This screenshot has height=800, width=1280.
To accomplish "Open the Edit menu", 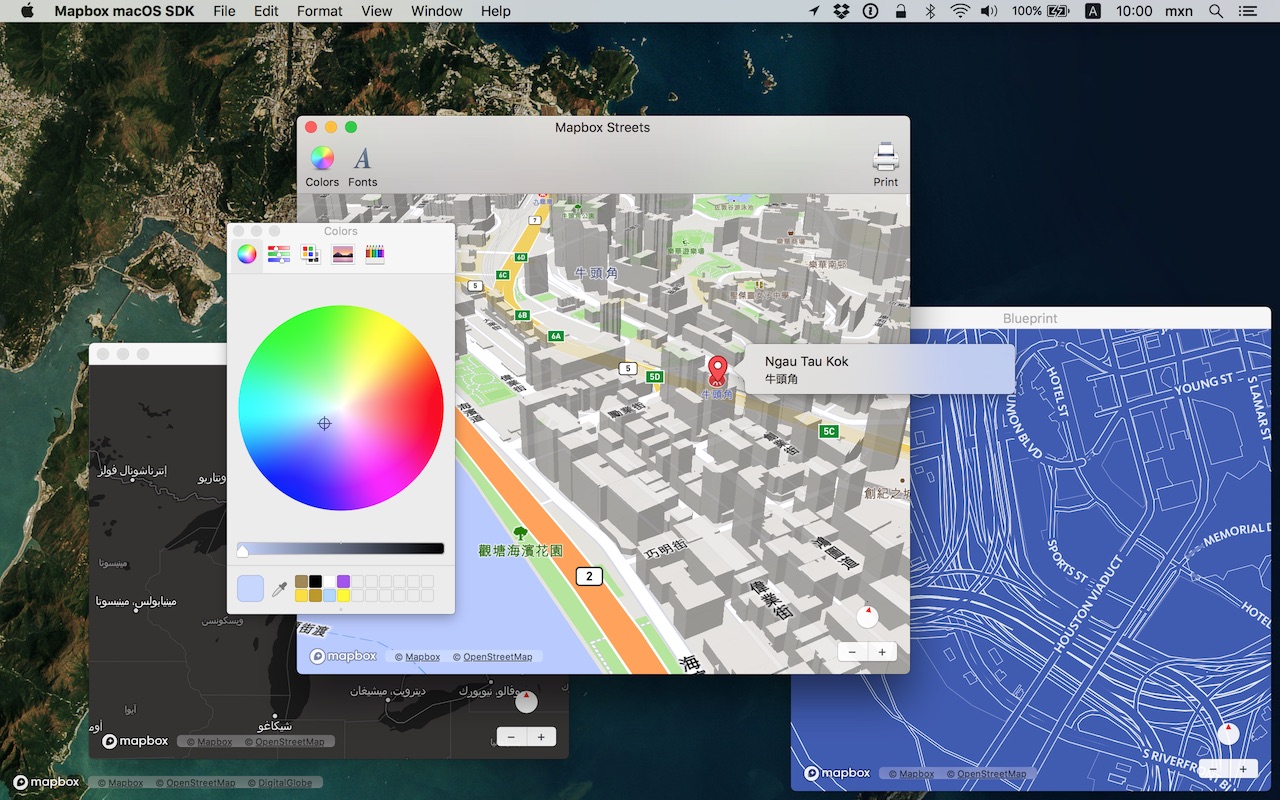I will point(266,11).
